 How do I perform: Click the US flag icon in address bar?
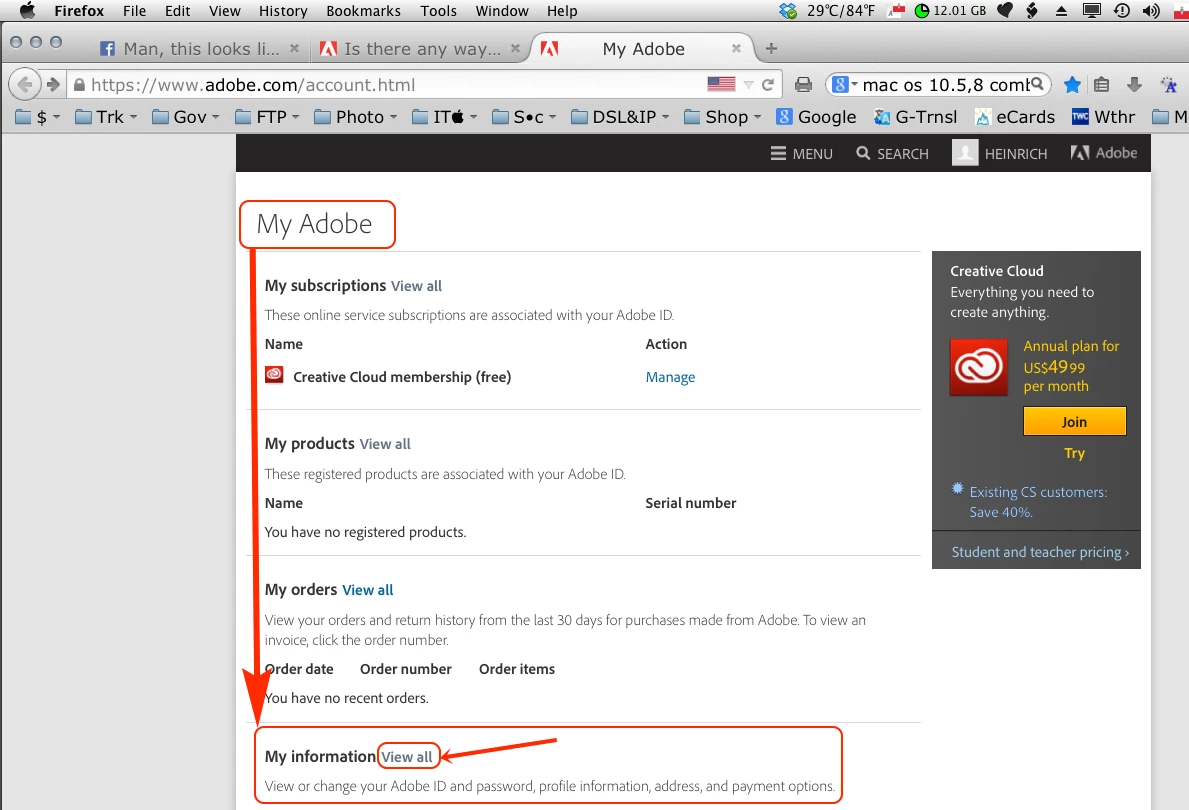(x=721, y=84)
